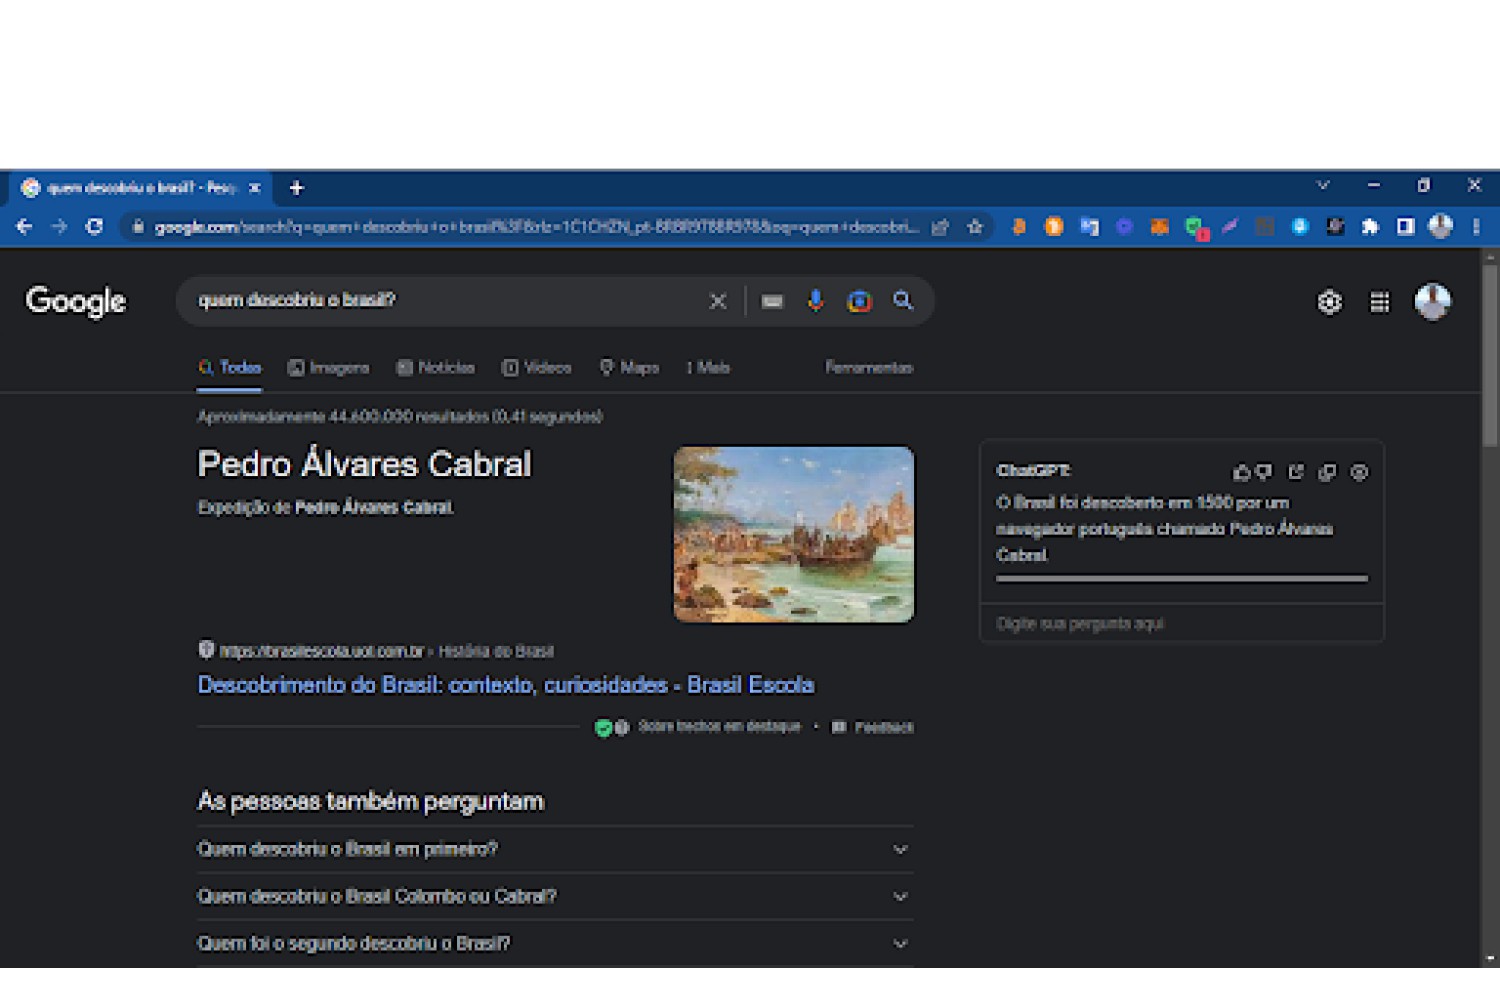Click the Feedback link
This screenshot has width=1500, height=1000.
[873, 727]
